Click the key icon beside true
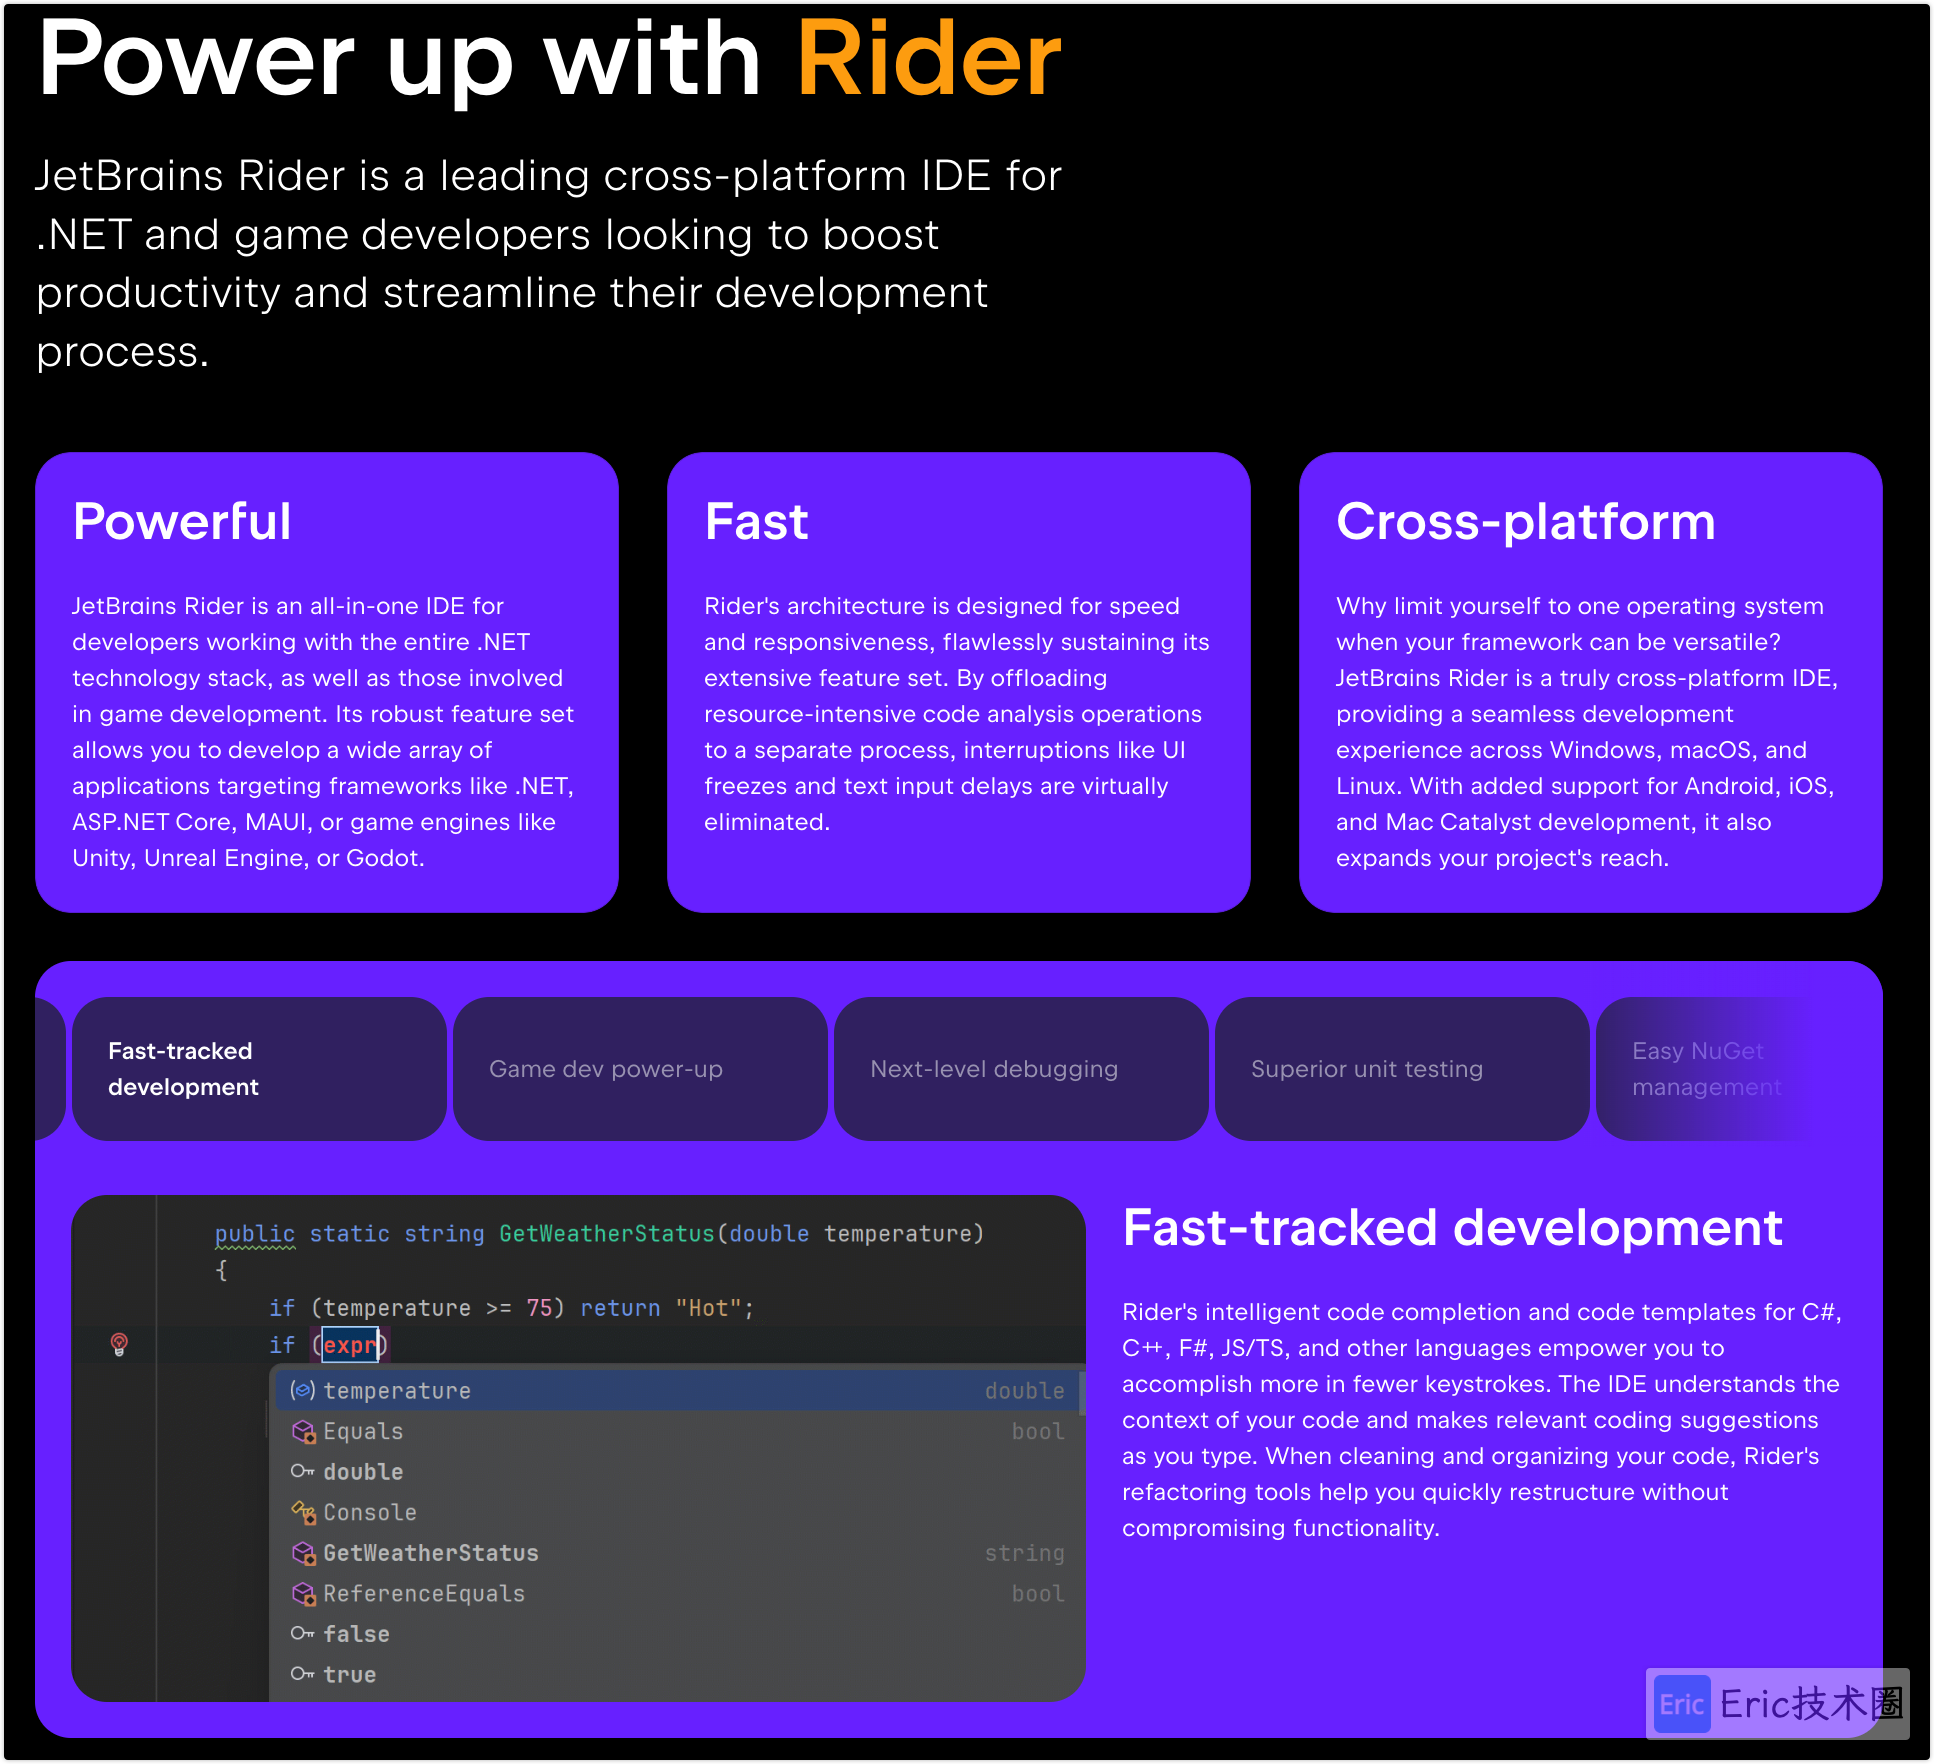 tap(303, 1673)
